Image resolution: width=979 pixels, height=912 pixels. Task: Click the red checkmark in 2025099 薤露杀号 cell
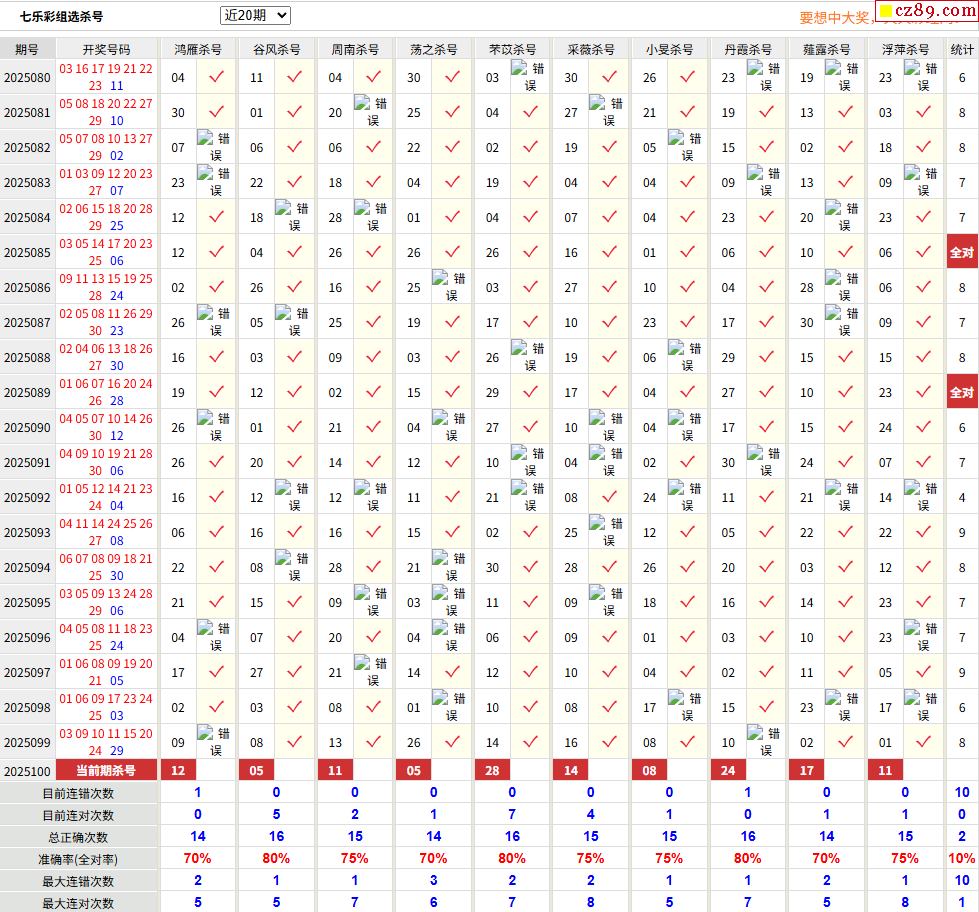tap(845, 741)
